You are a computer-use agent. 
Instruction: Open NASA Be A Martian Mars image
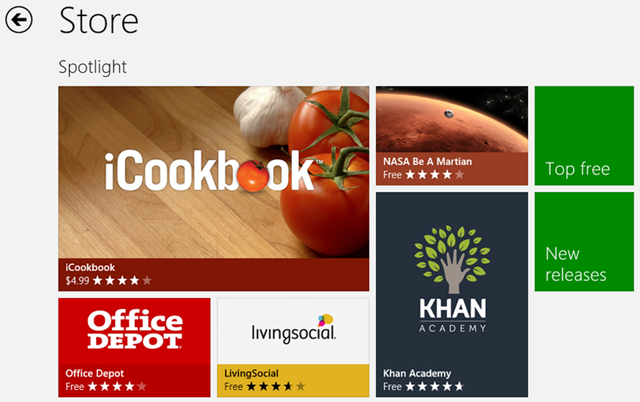pyautogui.click(x=452, y=119)
